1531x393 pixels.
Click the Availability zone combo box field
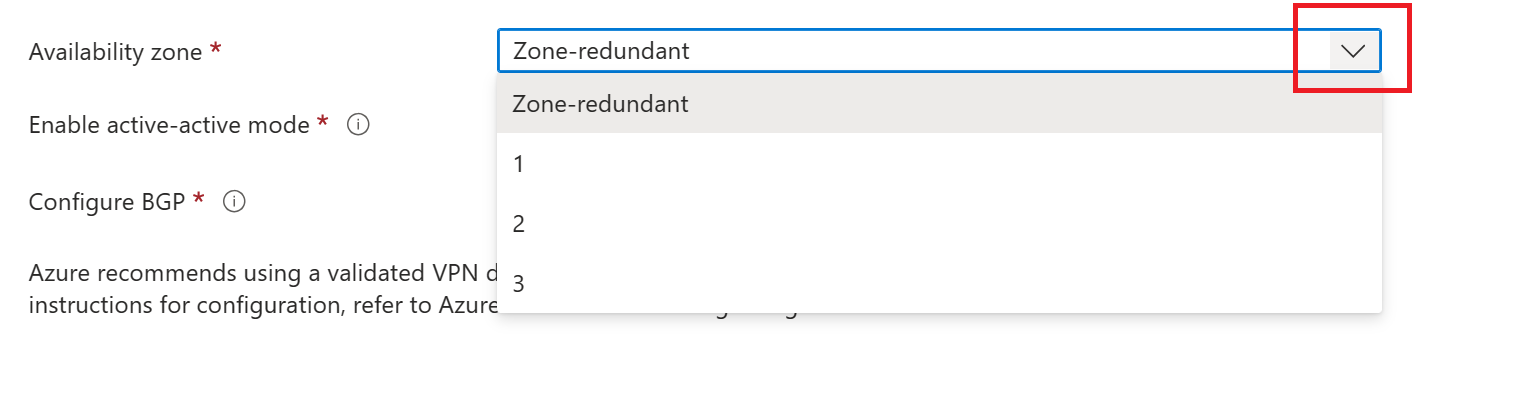pyautogui.click(x=939, y=51)
